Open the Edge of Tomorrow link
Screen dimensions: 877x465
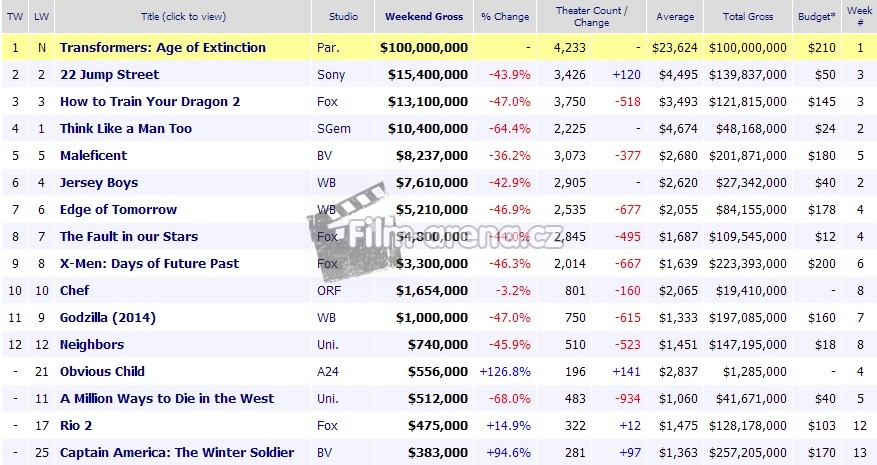coord(118,209)
